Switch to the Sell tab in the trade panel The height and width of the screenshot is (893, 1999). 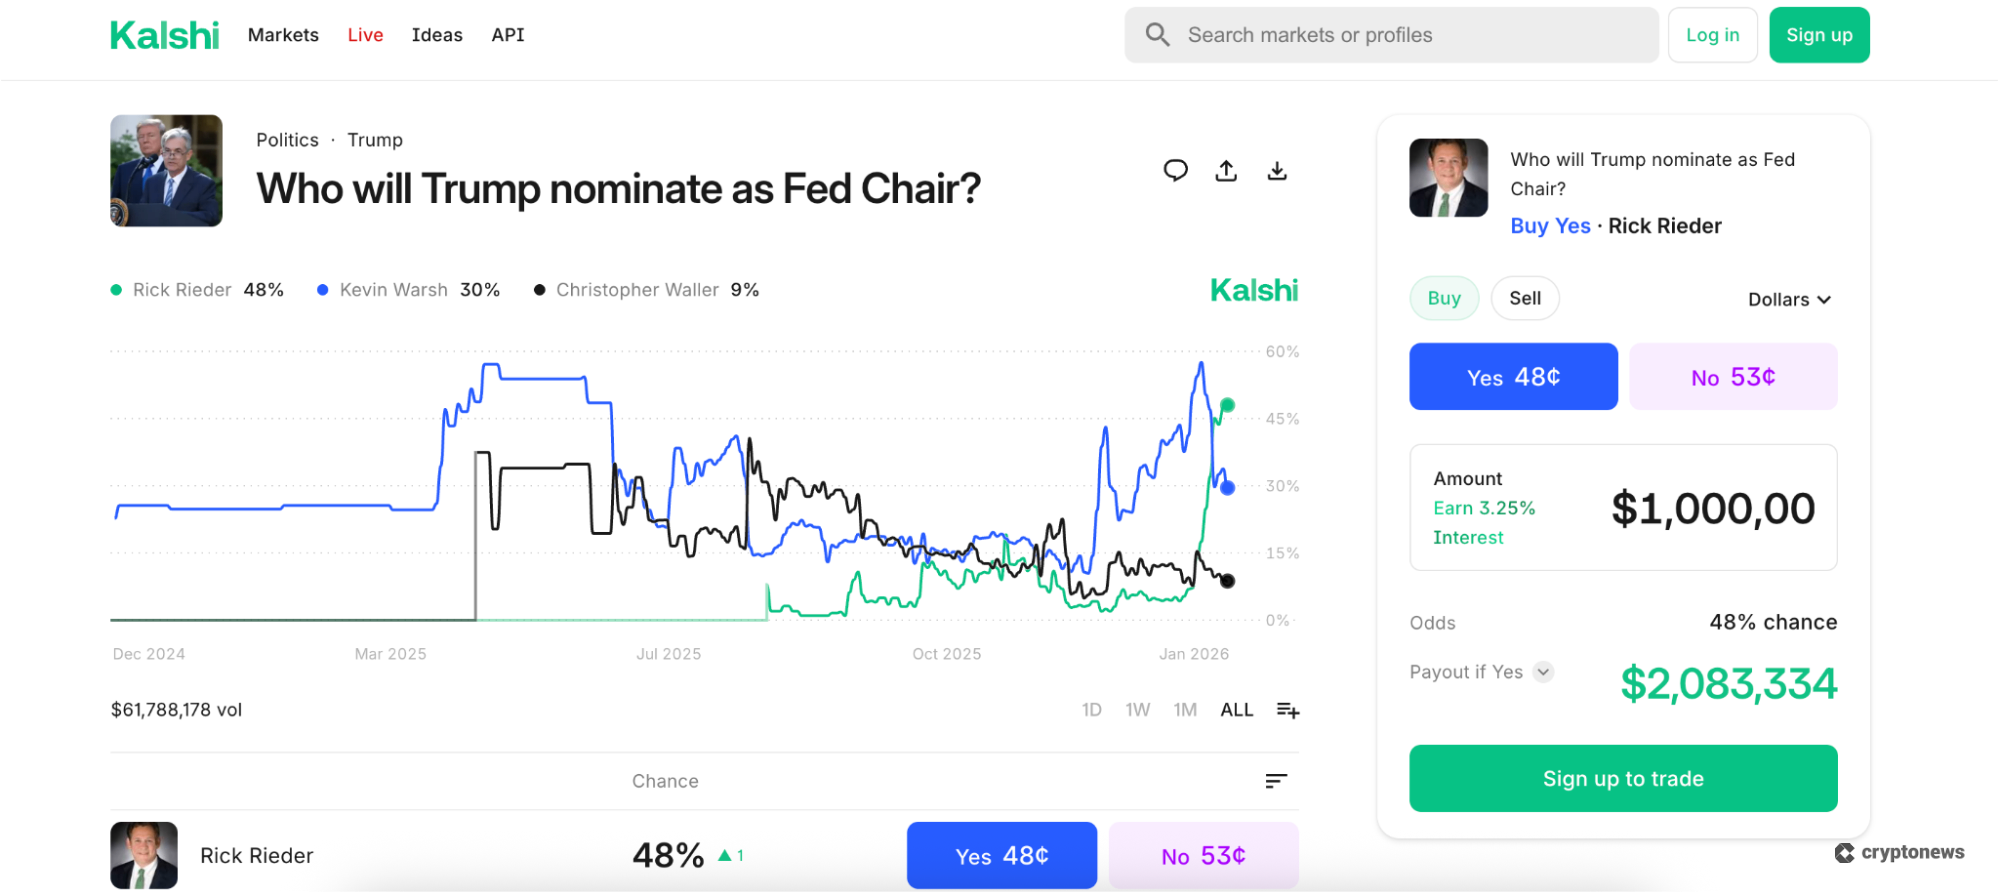click(1525, 297)
